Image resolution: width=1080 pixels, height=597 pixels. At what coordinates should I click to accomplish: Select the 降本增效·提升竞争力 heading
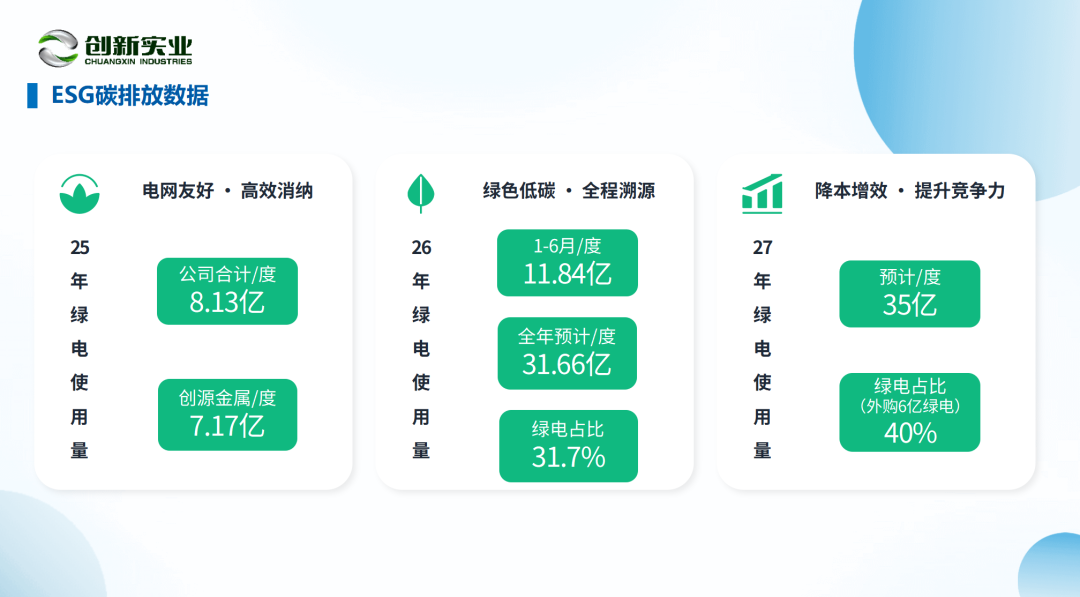(910, 191)
